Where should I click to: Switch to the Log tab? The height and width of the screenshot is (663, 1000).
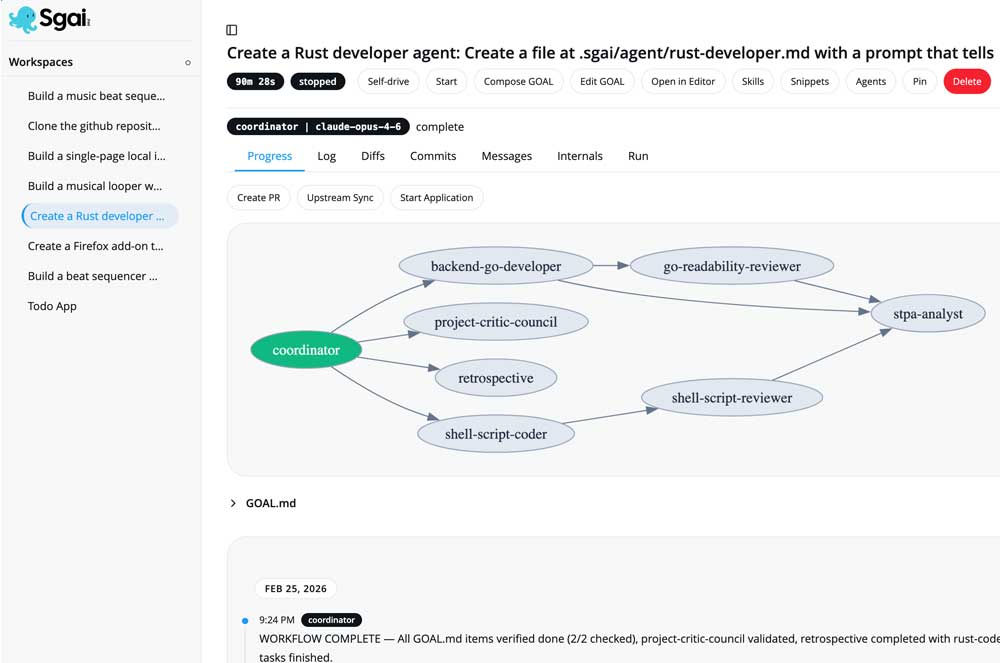[x=327, y=156]
